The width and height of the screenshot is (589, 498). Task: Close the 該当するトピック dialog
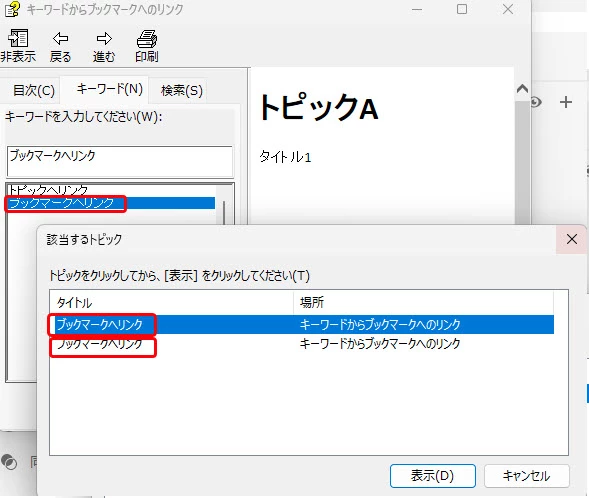tap(571, 239)
